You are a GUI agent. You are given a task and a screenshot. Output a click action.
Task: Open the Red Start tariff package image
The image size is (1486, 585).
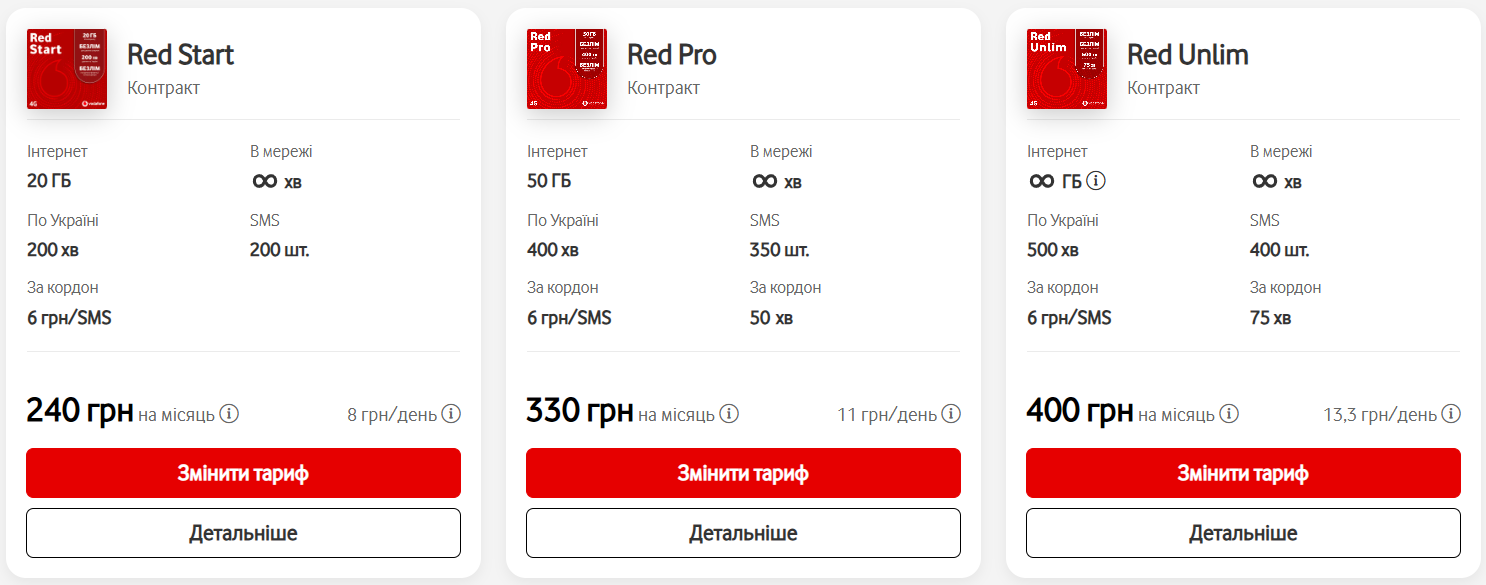(67, 69)
